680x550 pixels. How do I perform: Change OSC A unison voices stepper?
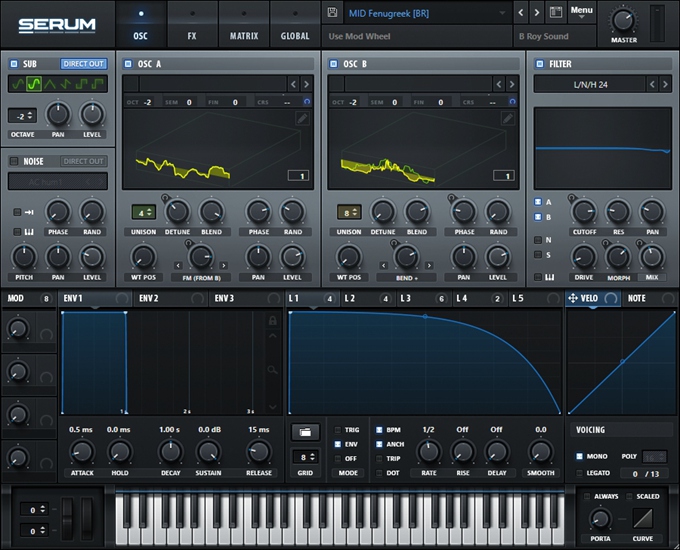(144, 213)
